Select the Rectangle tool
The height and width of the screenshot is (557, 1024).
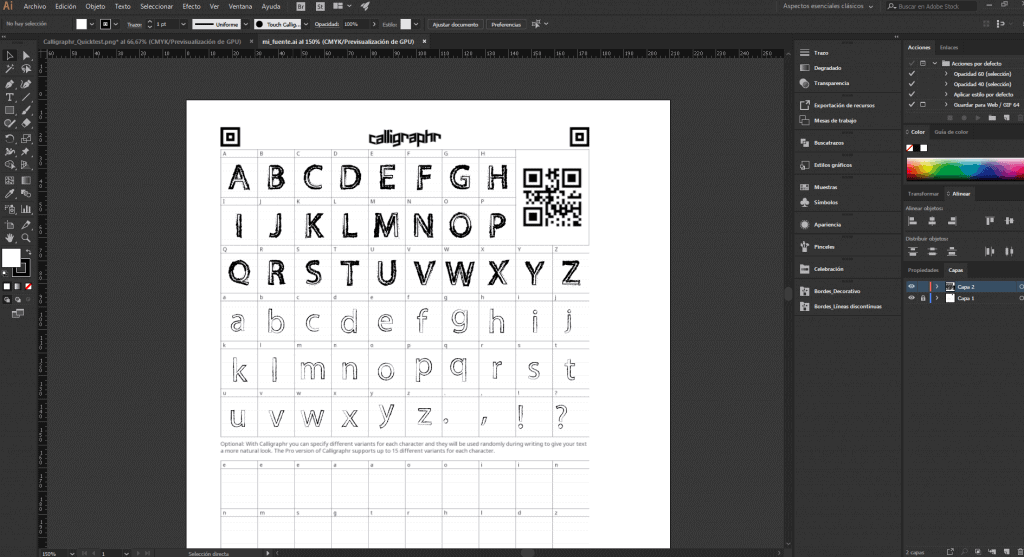[x=10, y=110]
